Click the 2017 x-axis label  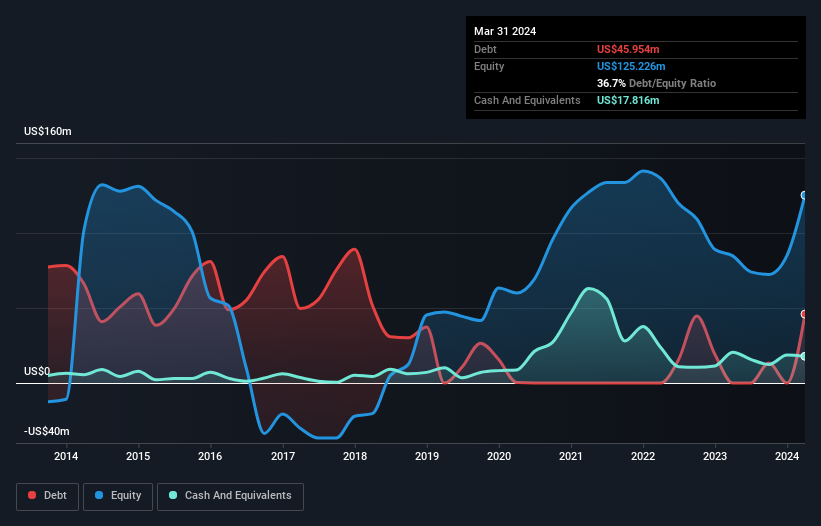[x=283, y=456]
